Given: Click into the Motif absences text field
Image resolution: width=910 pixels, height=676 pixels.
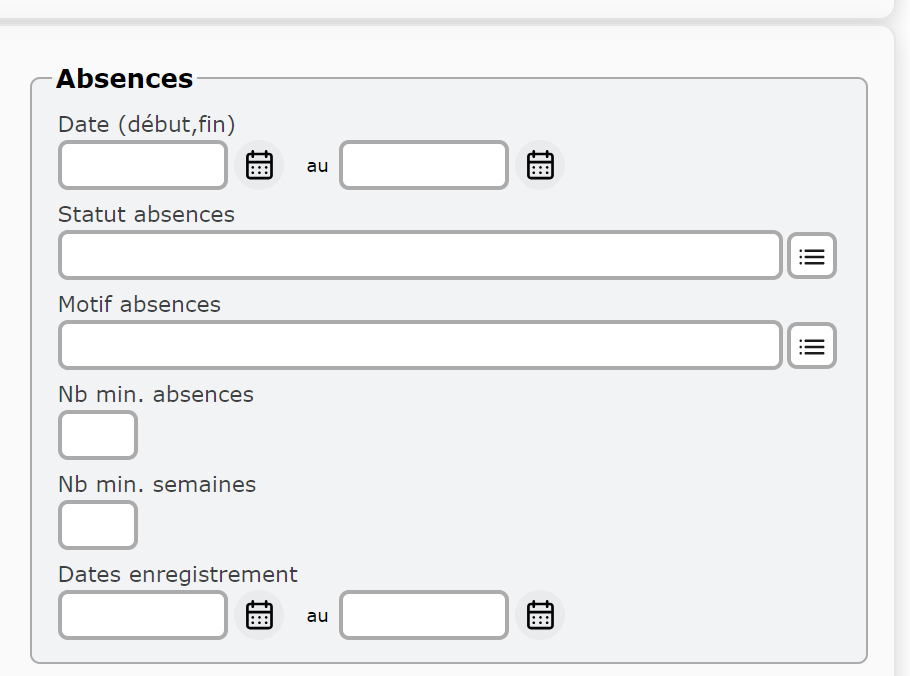Looking at the screenshot, I should (420, 345).
